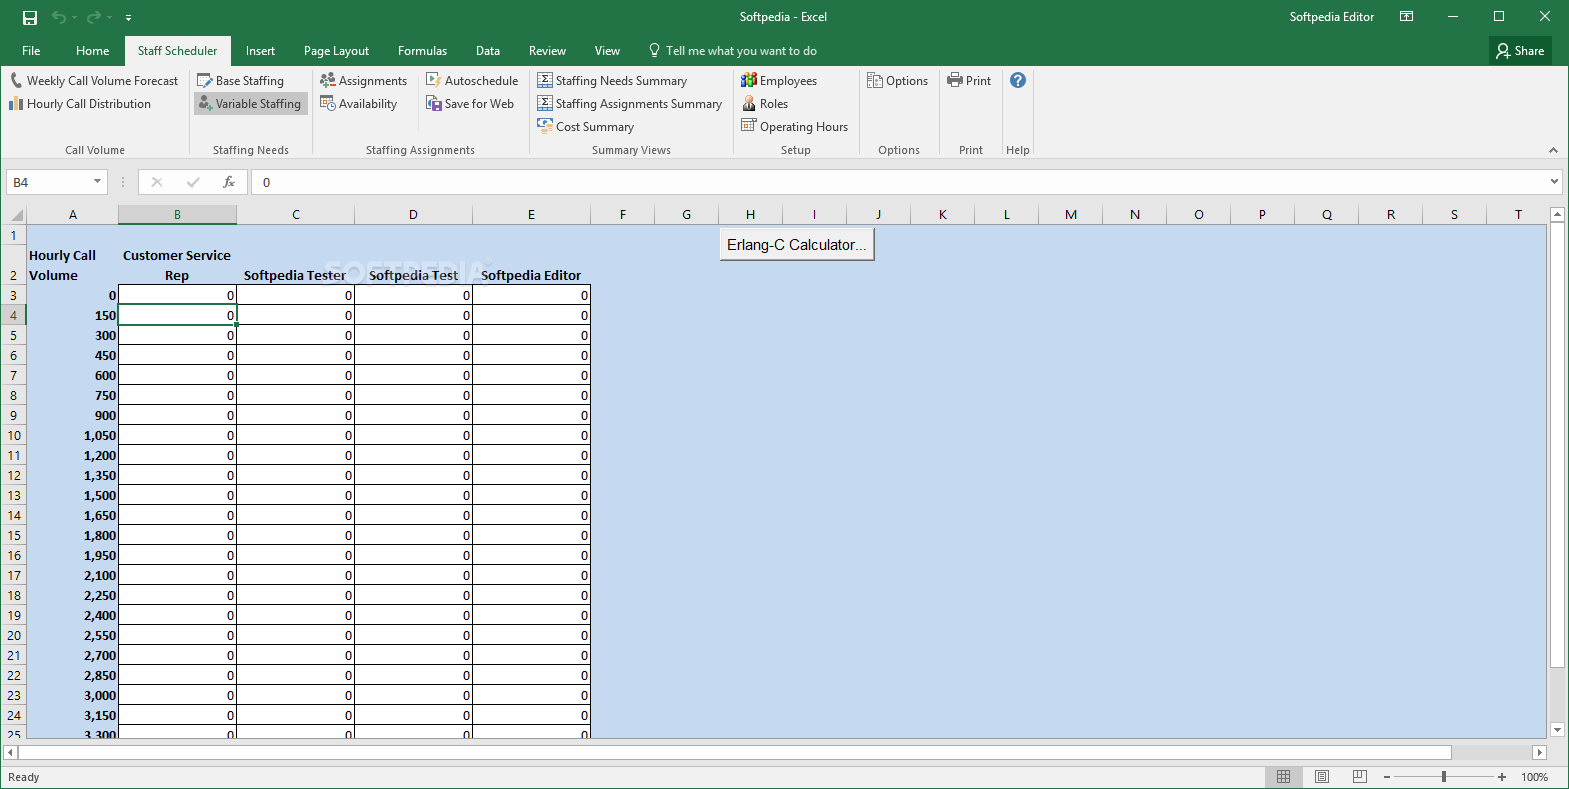Open Staff Scheduler help
1569x789 pixels.
[x=1018, y=80]
